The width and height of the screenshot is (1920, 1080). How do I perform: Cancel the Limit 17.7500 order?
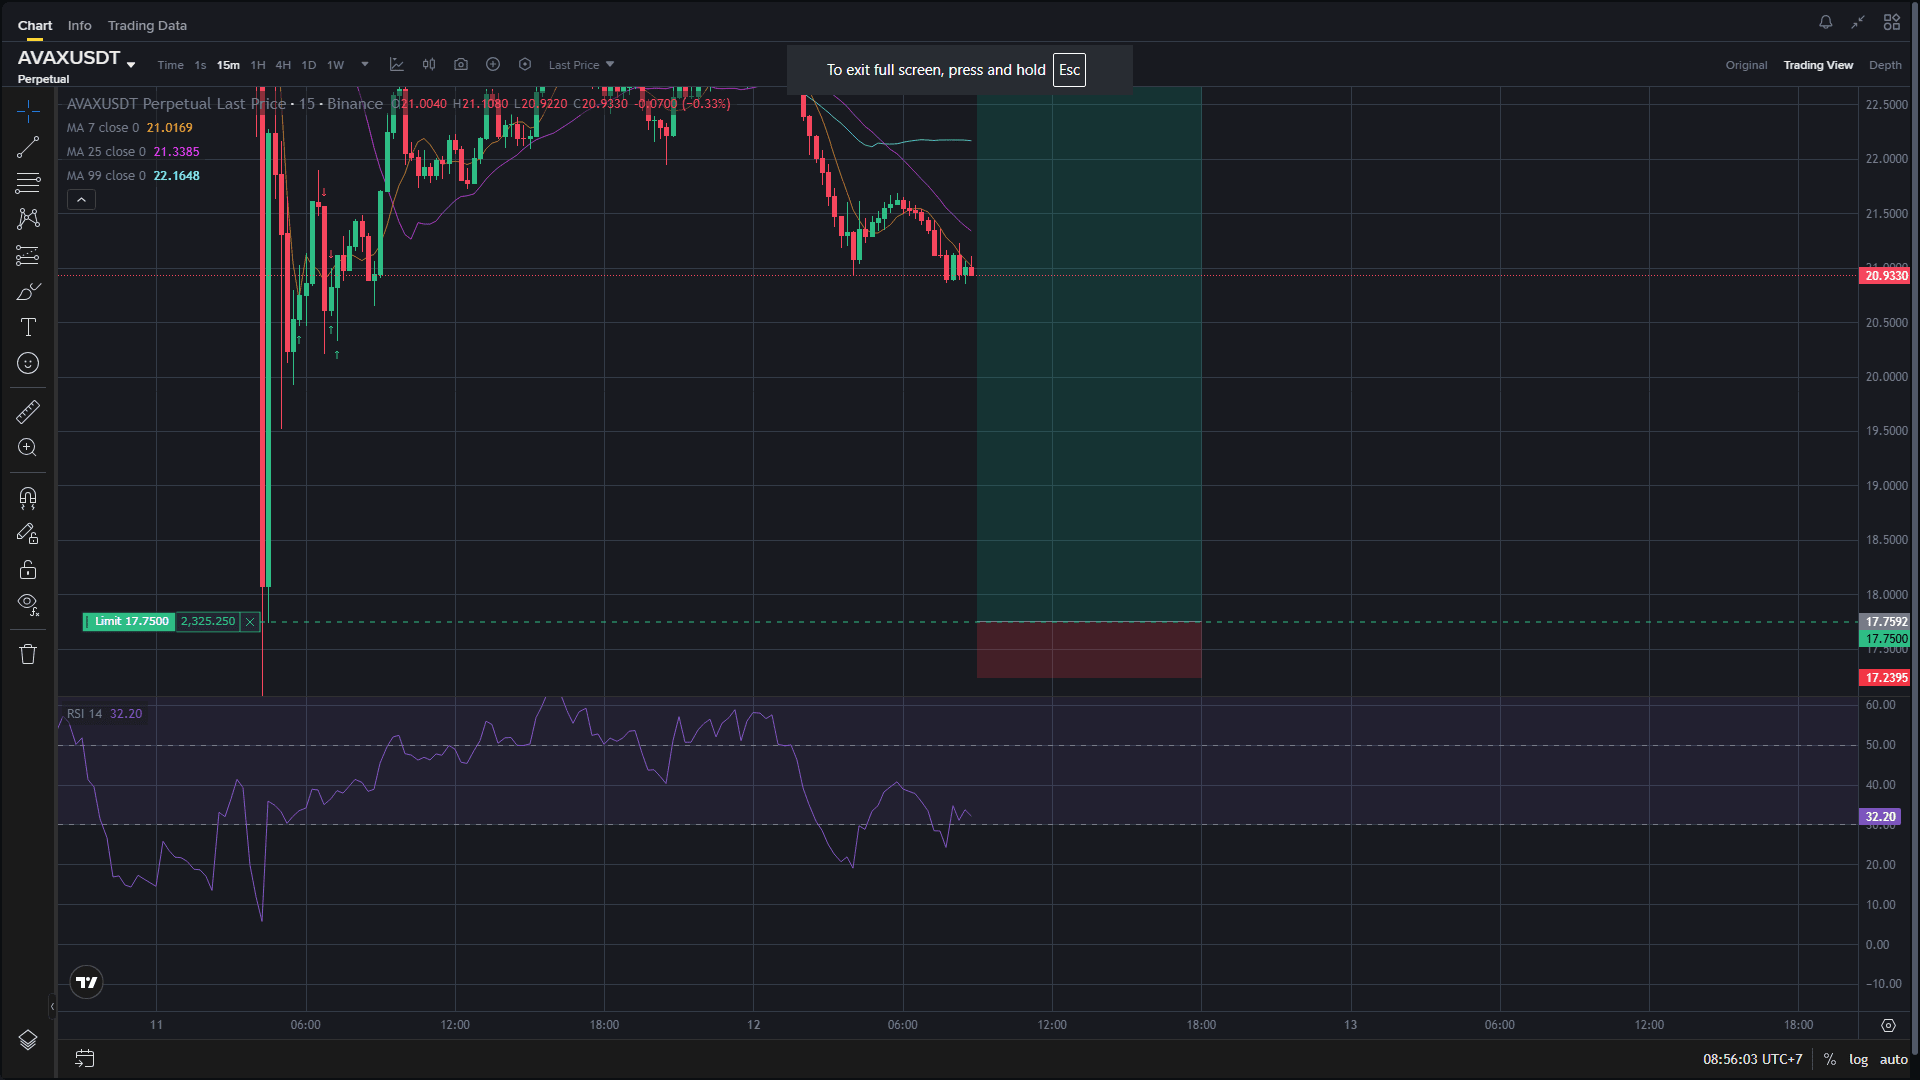click(250, 622)
